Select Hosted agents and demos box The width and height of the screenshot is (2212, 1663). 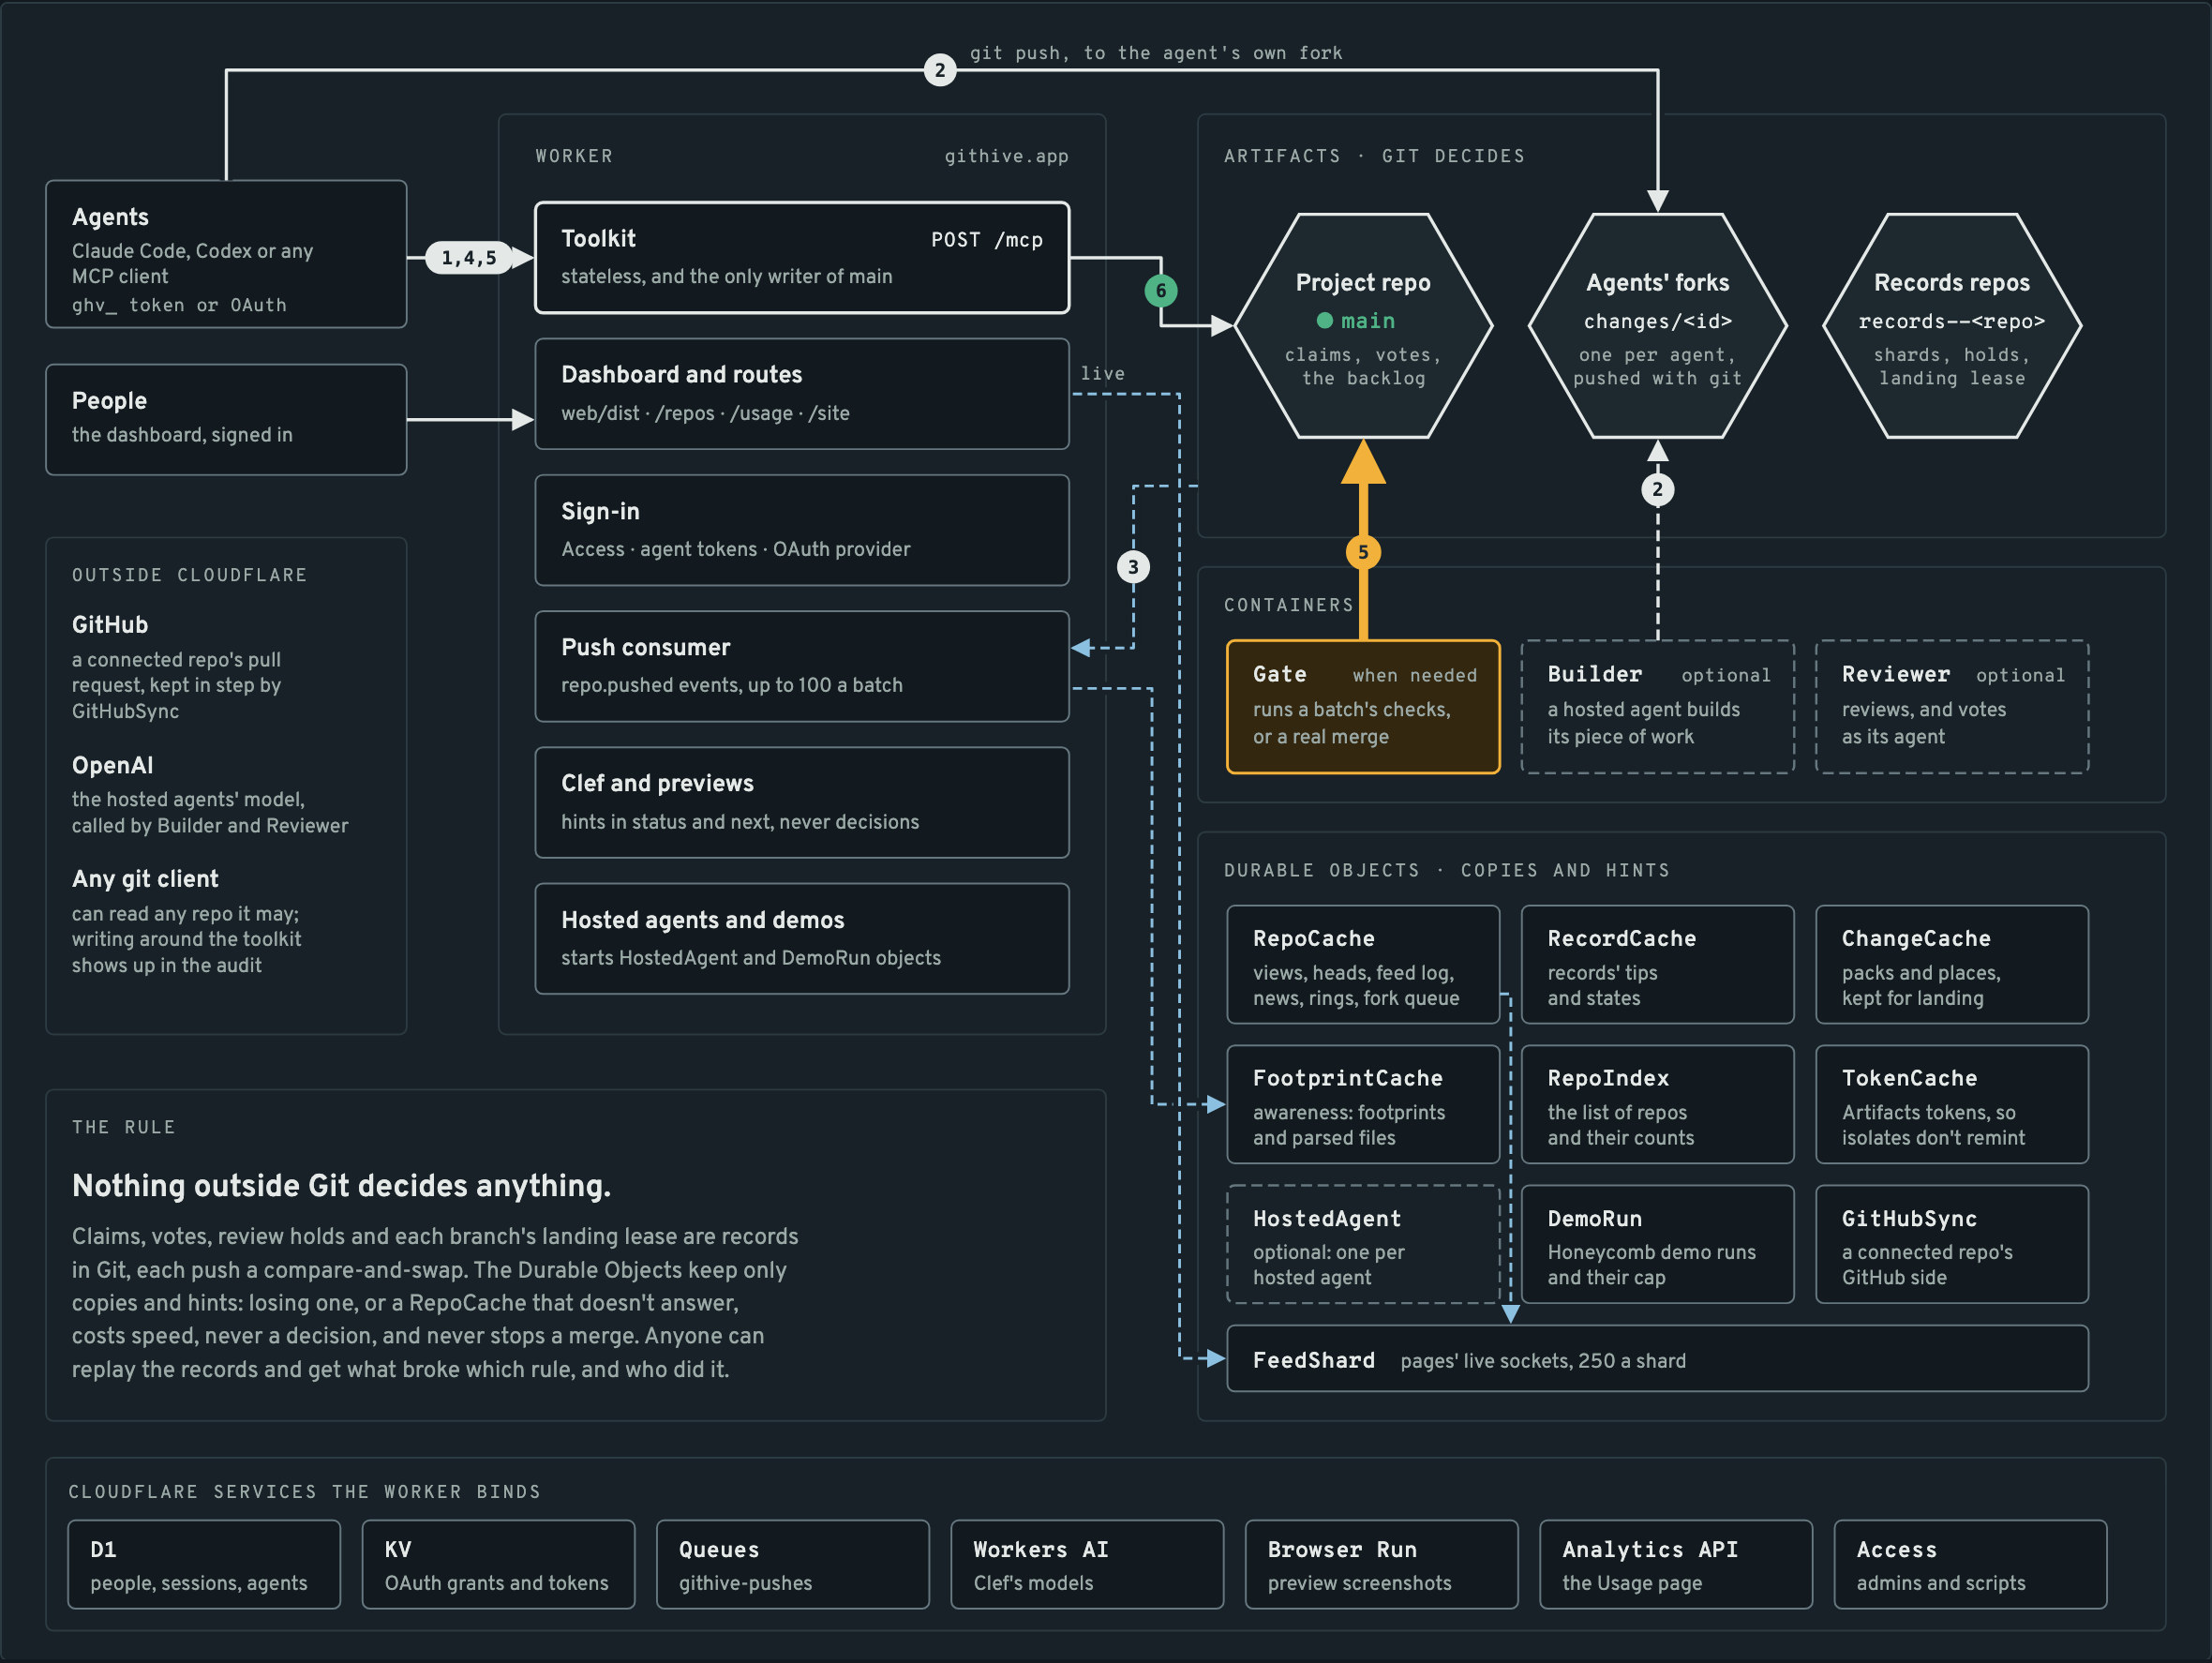click(802, 938)
